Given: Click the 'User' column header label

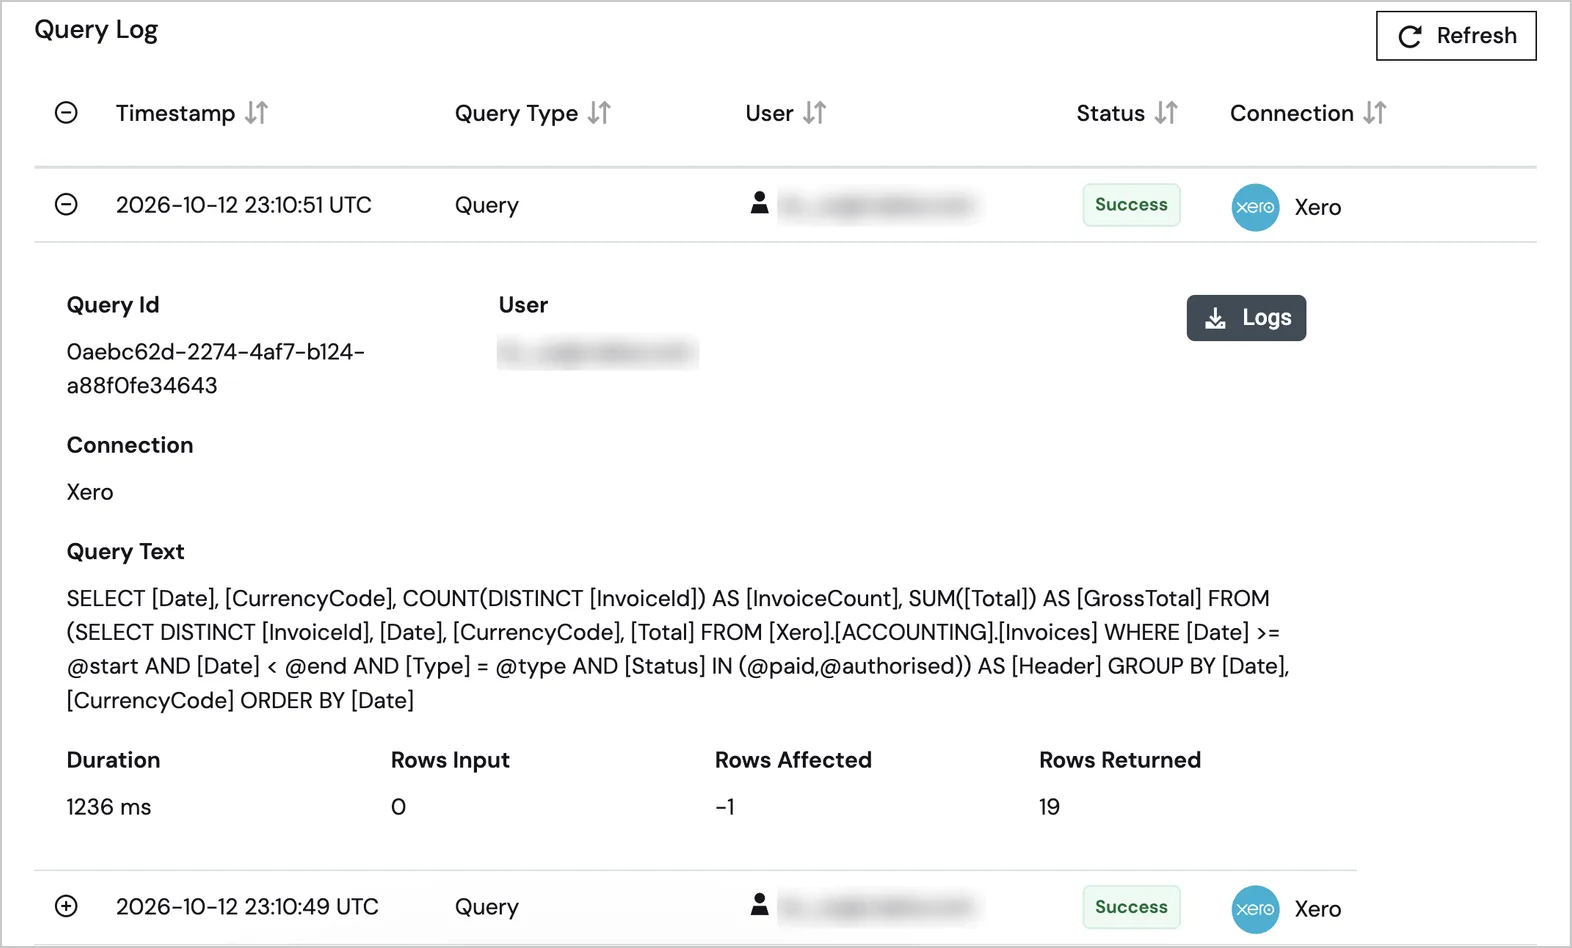Looking at the screenshot, I should tap(769, 113).
